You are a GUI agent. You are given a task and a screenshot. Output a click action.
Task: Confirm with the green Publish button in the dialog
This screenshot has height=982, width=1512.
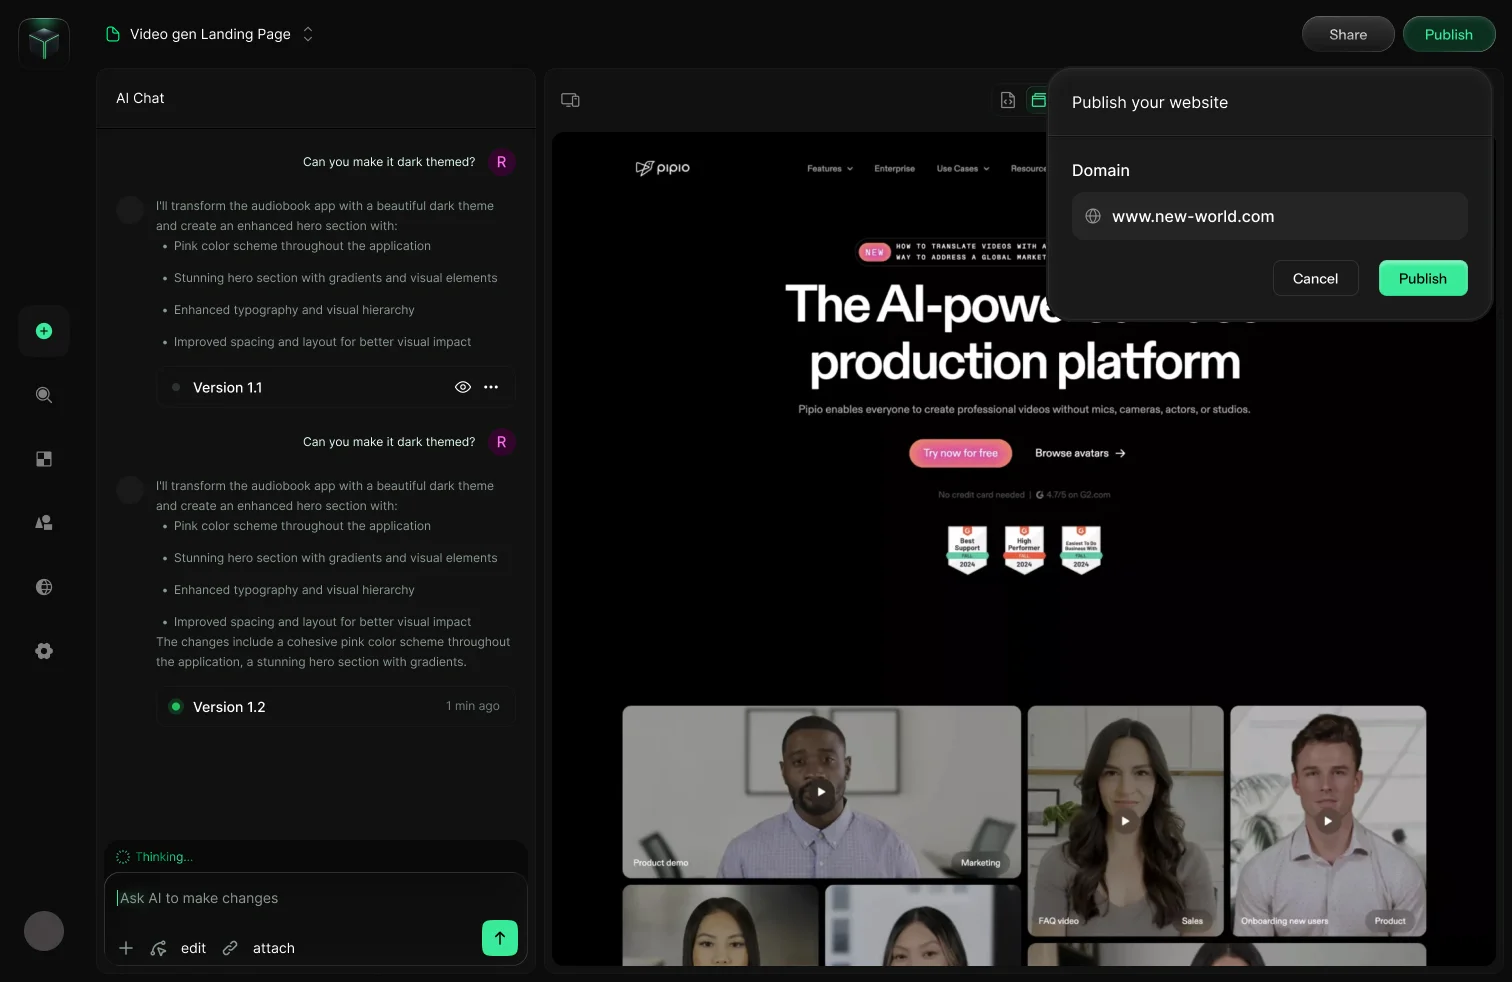pyautogui.click(x=1423, y=278)
